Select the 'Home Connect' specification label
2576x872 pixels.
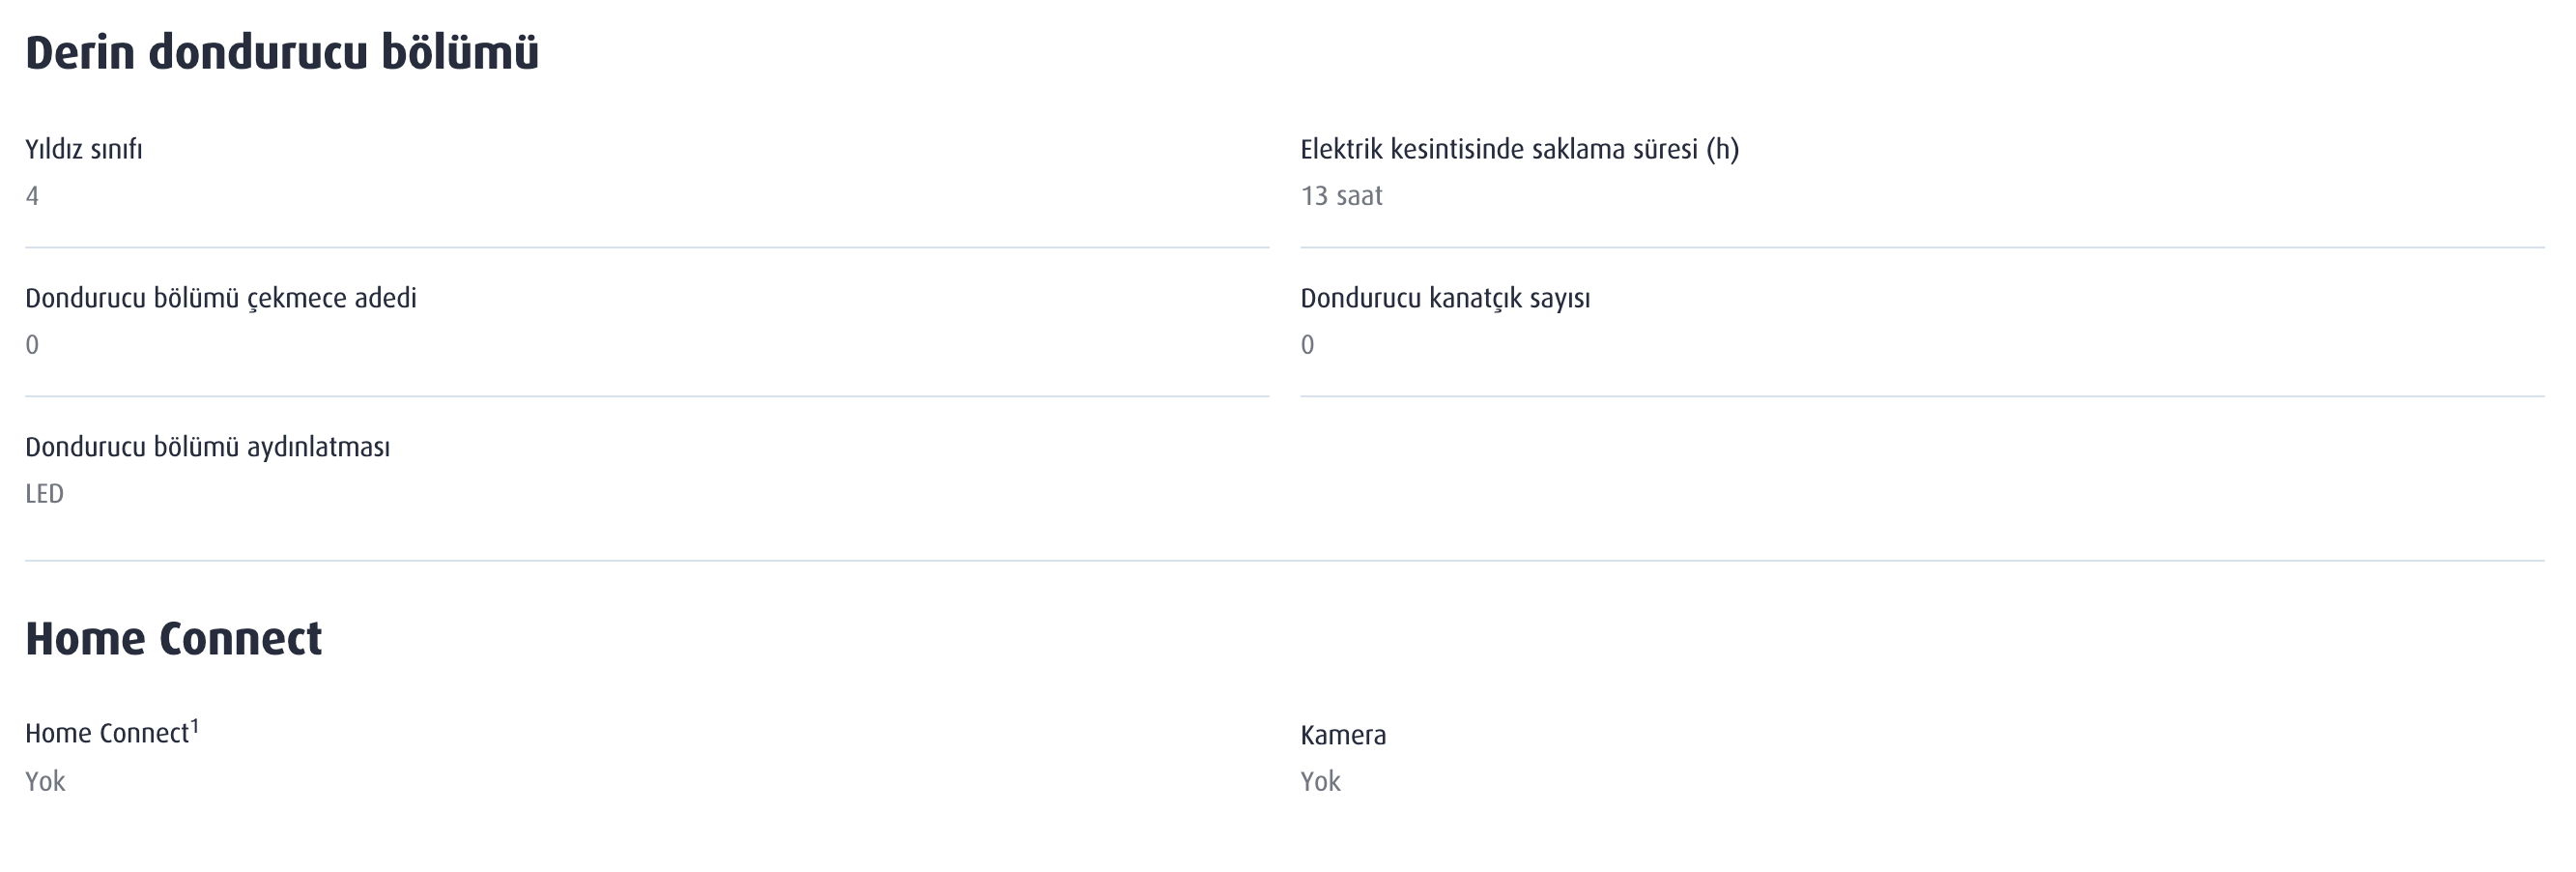click(x=107, y=733)
